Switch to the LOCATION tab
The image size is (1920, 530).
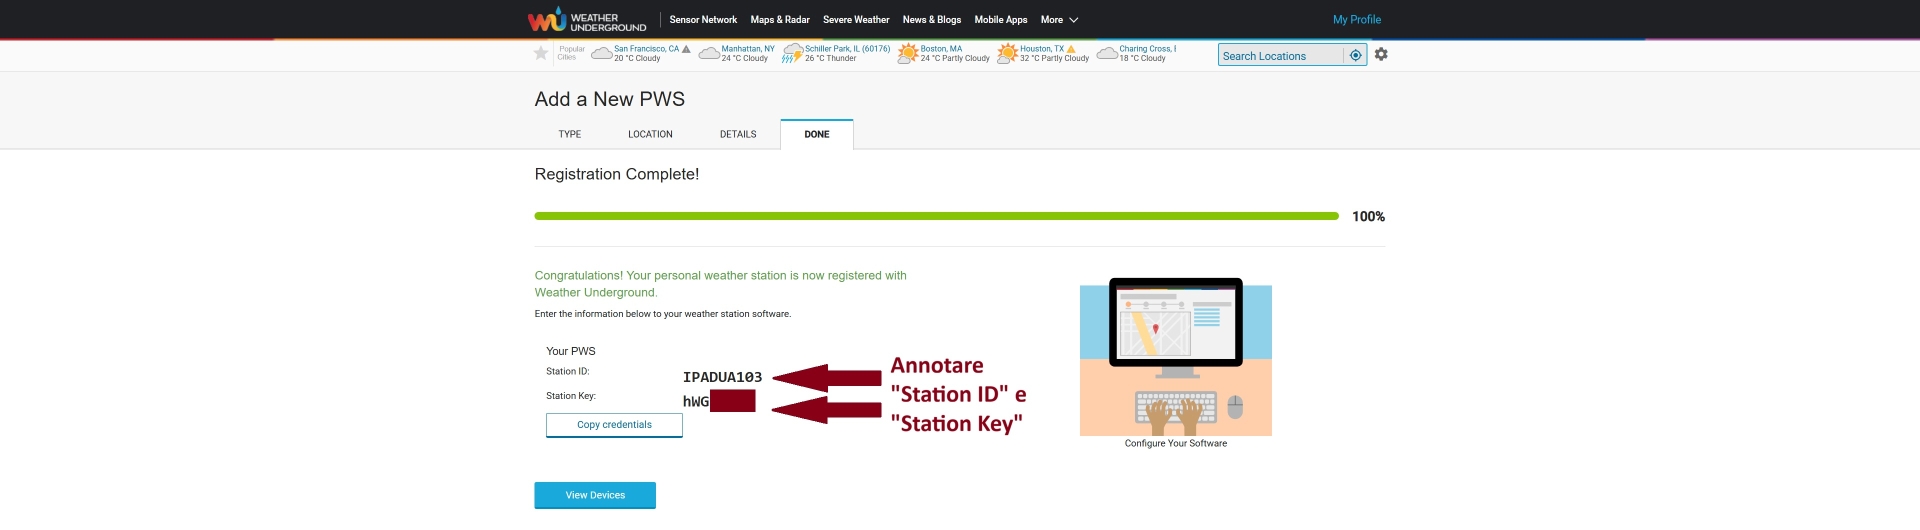tap(650, 134)
